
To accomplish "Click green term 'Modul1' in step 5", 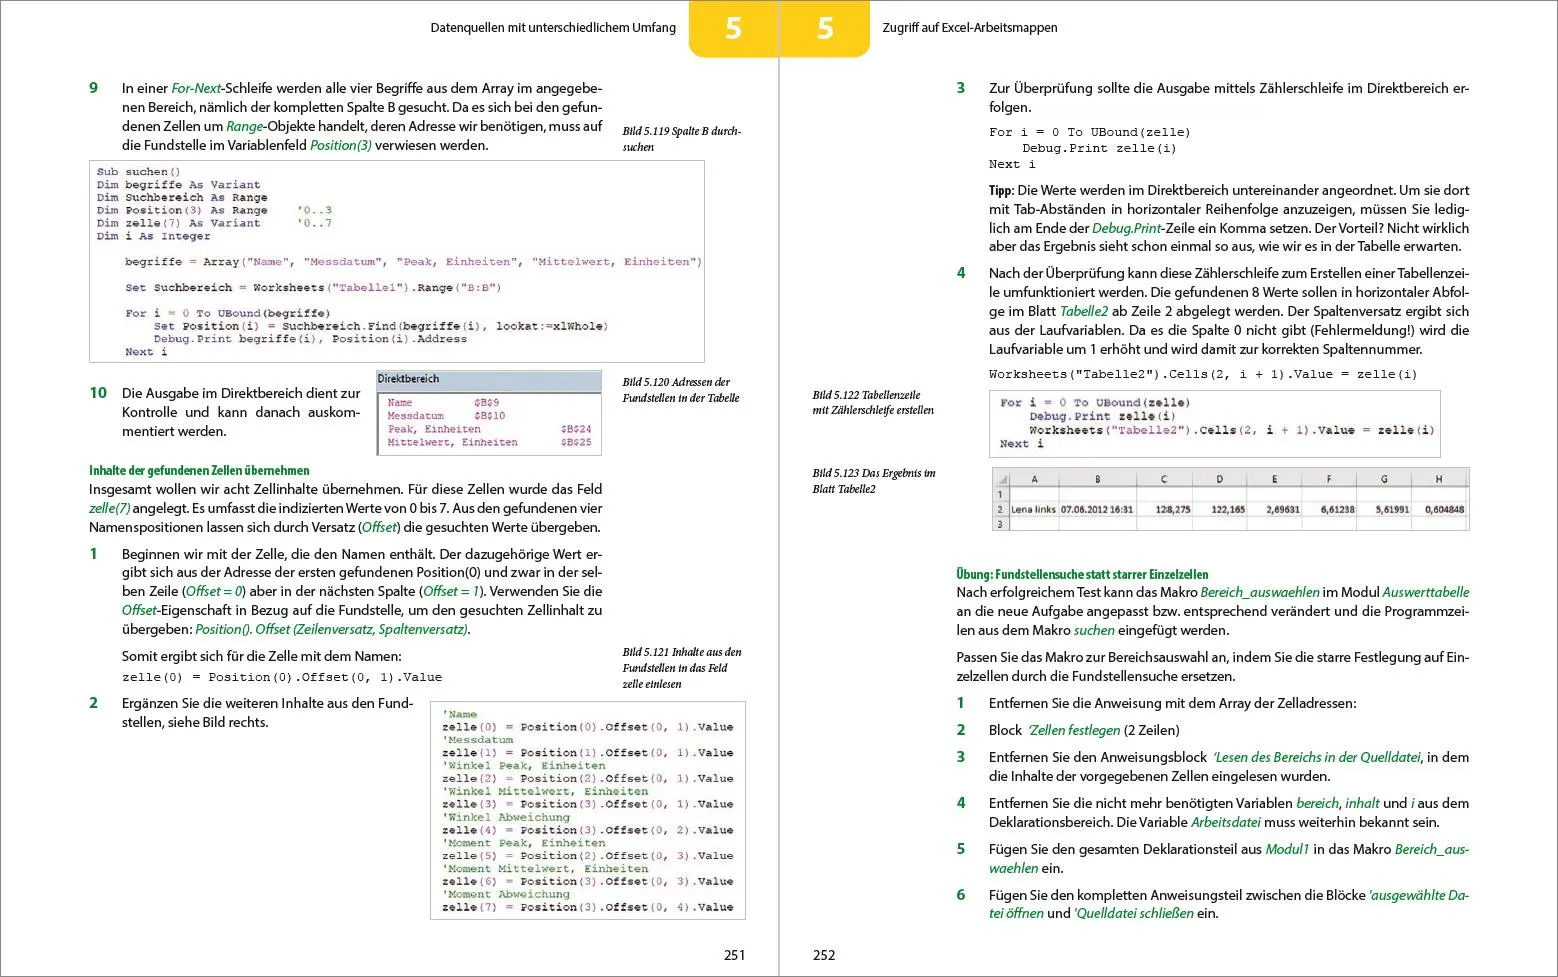I will click(1287, 849).
